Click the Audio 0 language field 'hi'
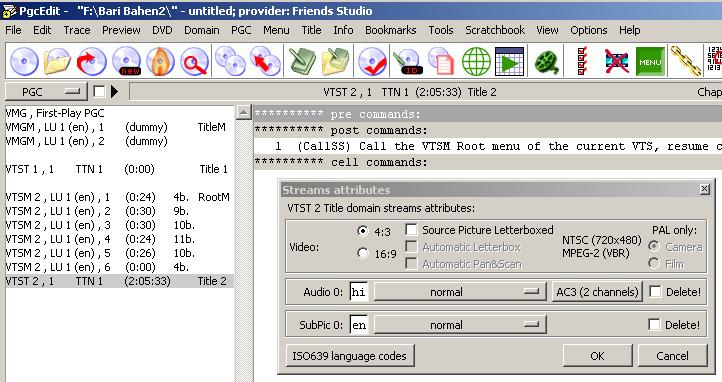This screenshot has width=722, height=382. tap(358, 292)
